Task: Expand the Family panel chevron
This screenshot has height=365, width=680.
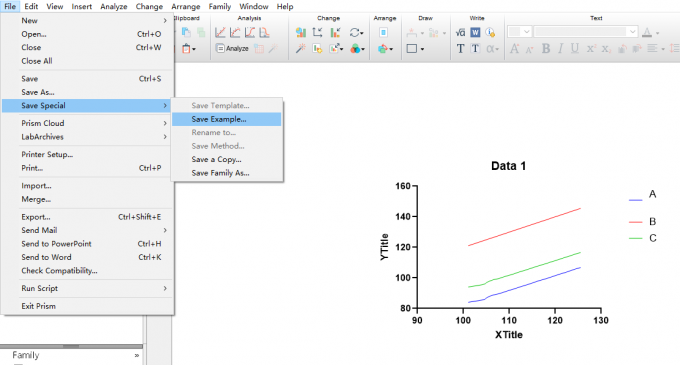Action: 137,355
